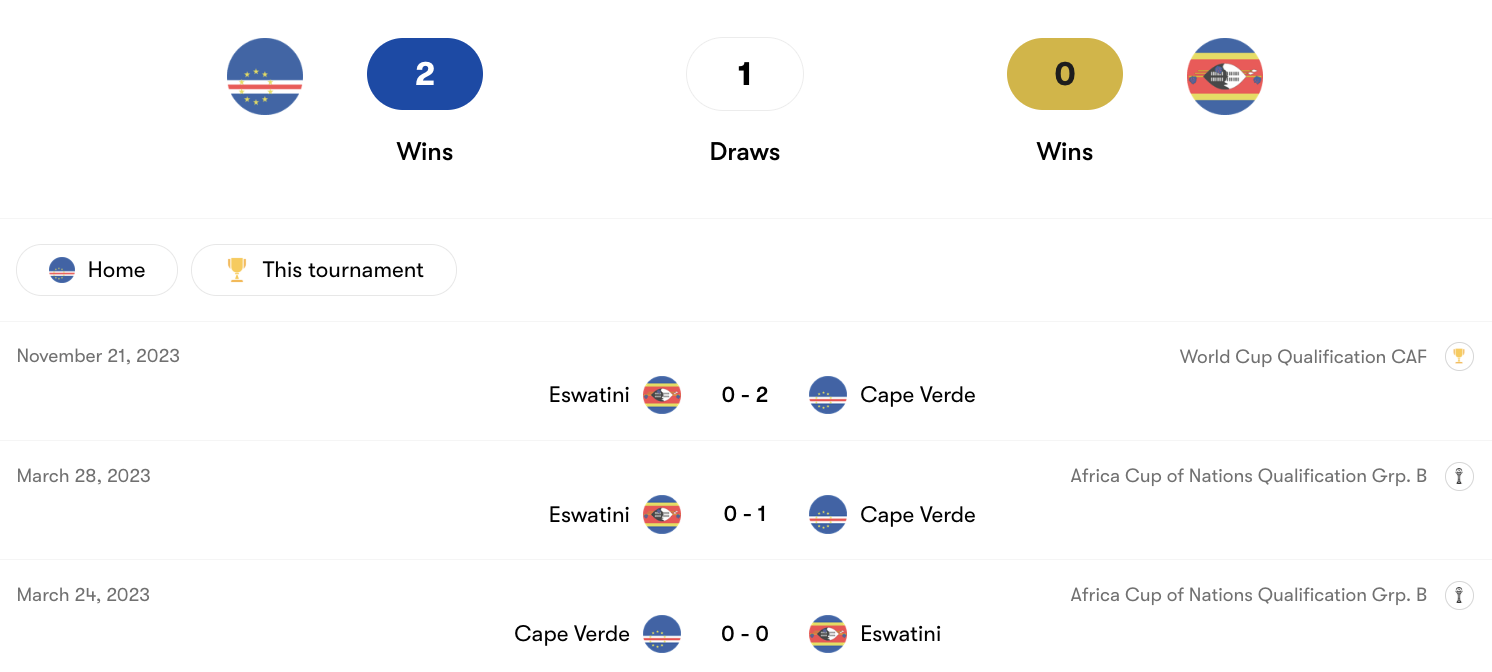Image resolution: width=1492 pixels, height=672 pixels.
Task: Select the gold 0 Wins badge
Action: [x=1065, y=74]
